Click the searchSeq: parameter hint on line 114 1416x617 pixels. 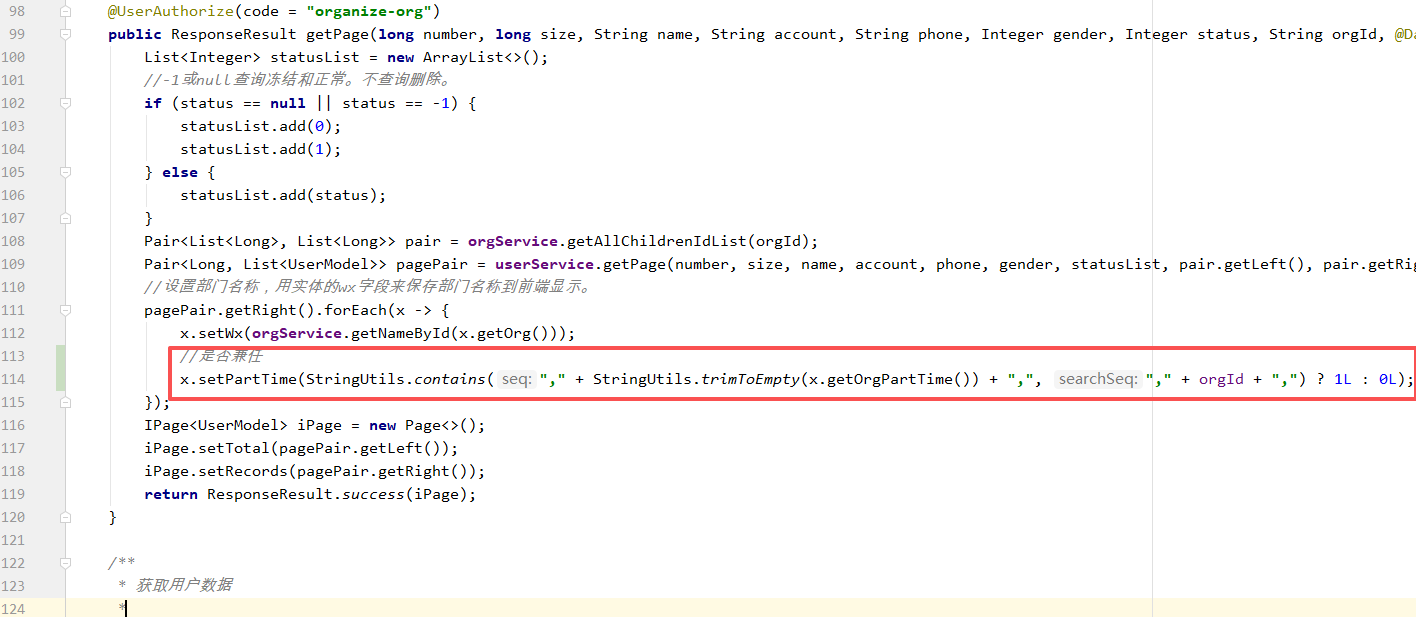pos(1097,379)
